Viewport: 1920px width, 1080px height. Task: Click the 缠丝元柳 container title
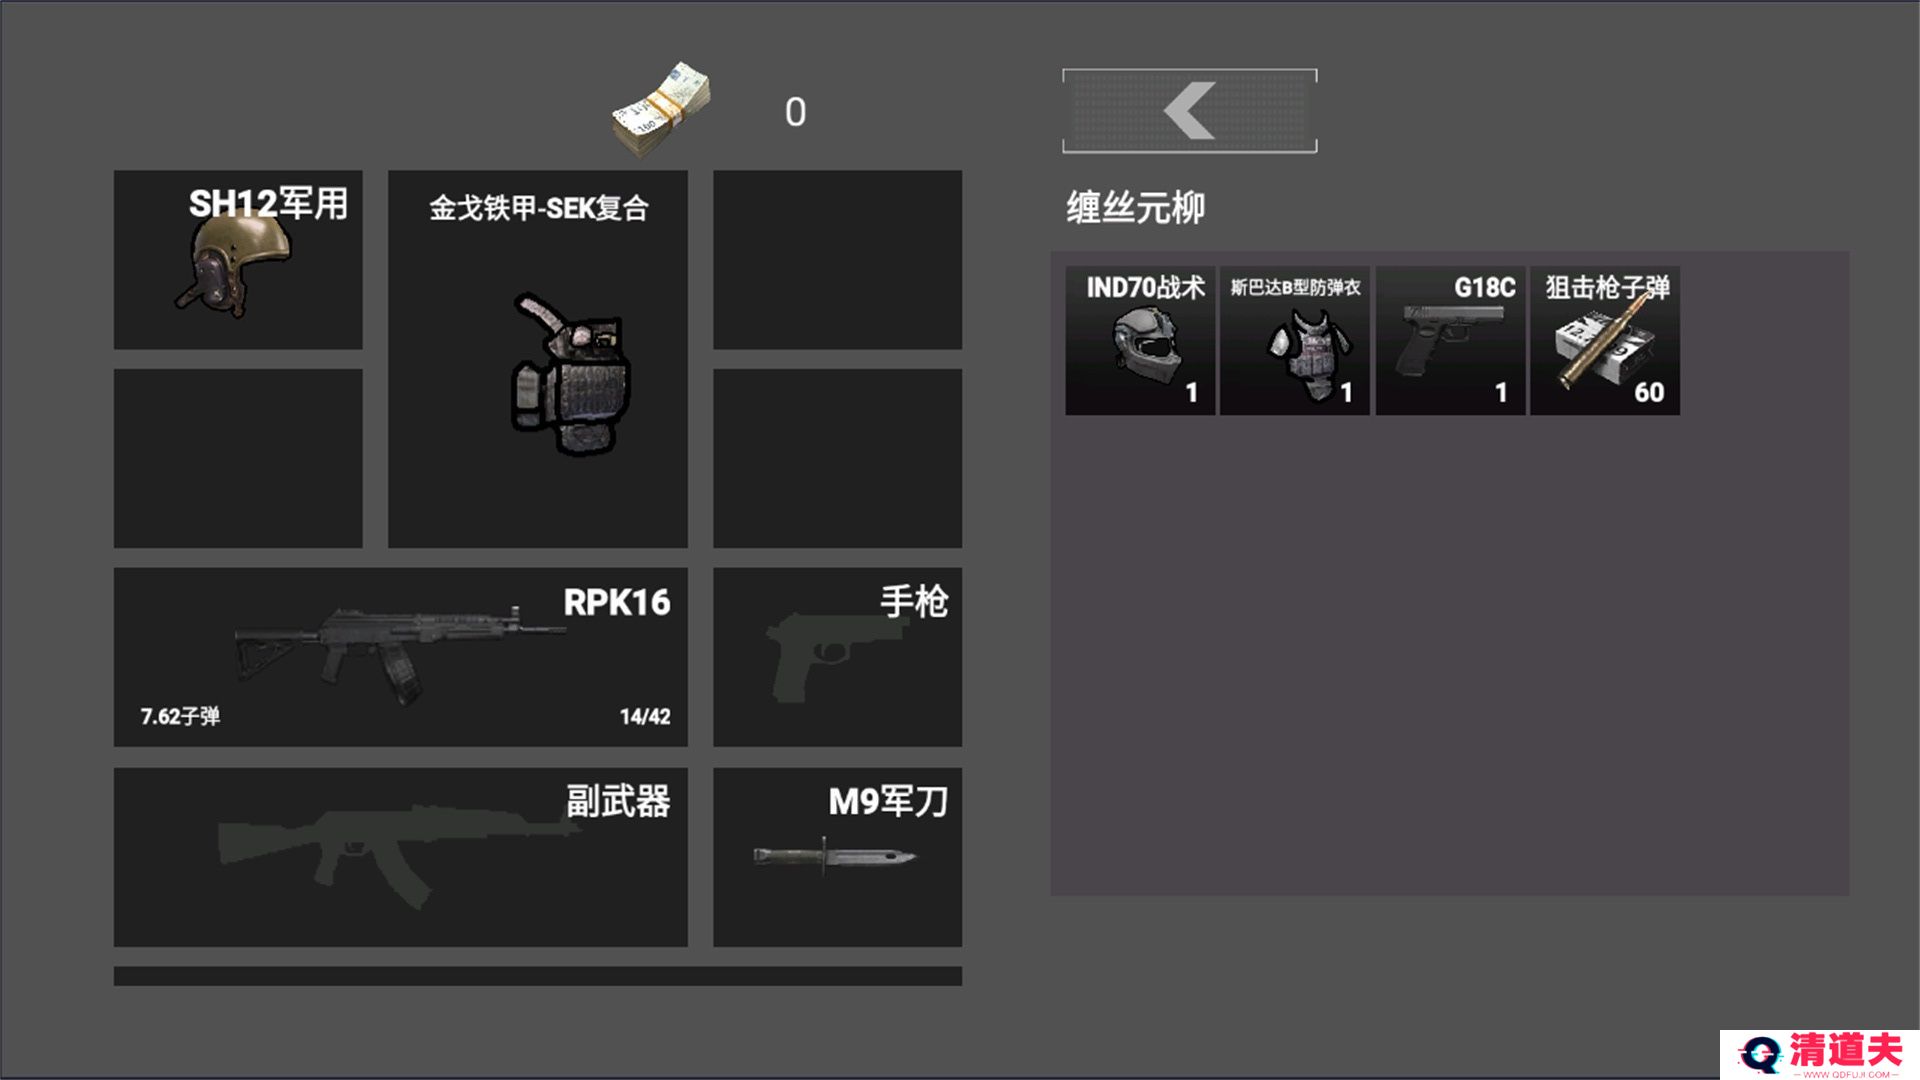coord(1136,208)
